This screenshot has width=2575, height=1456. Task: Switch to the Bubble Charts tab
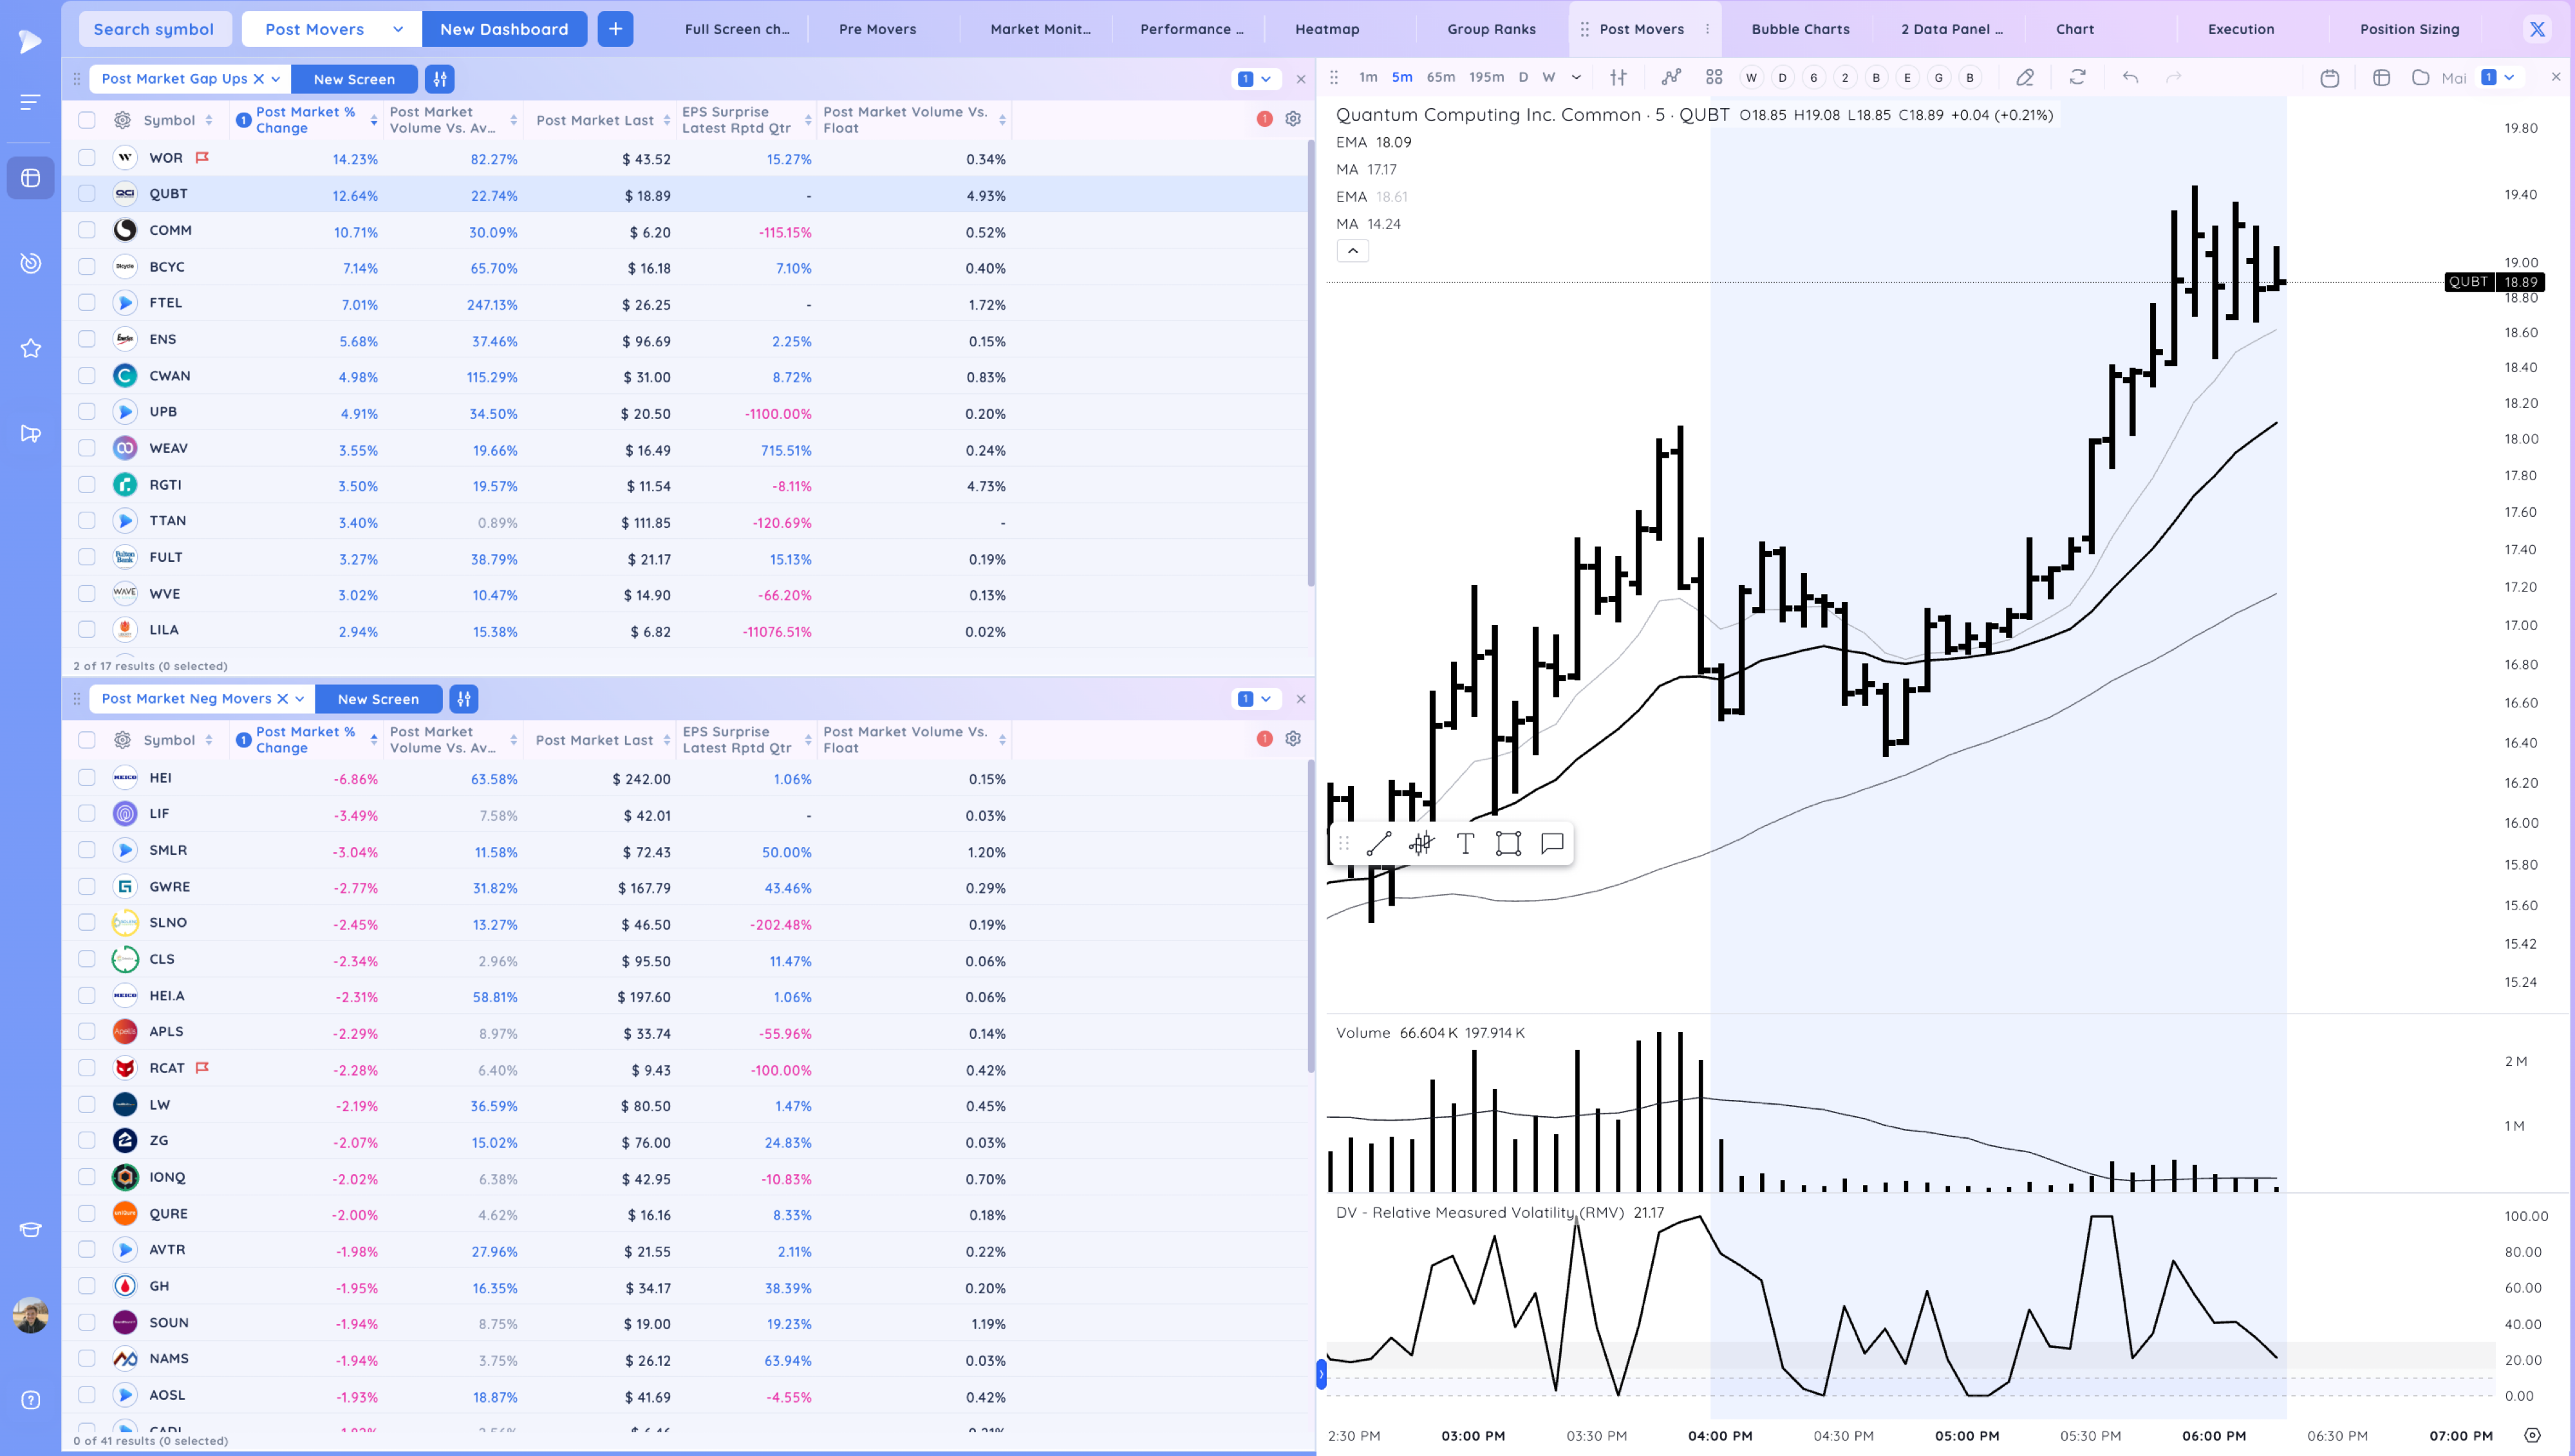click(1800, 29)
